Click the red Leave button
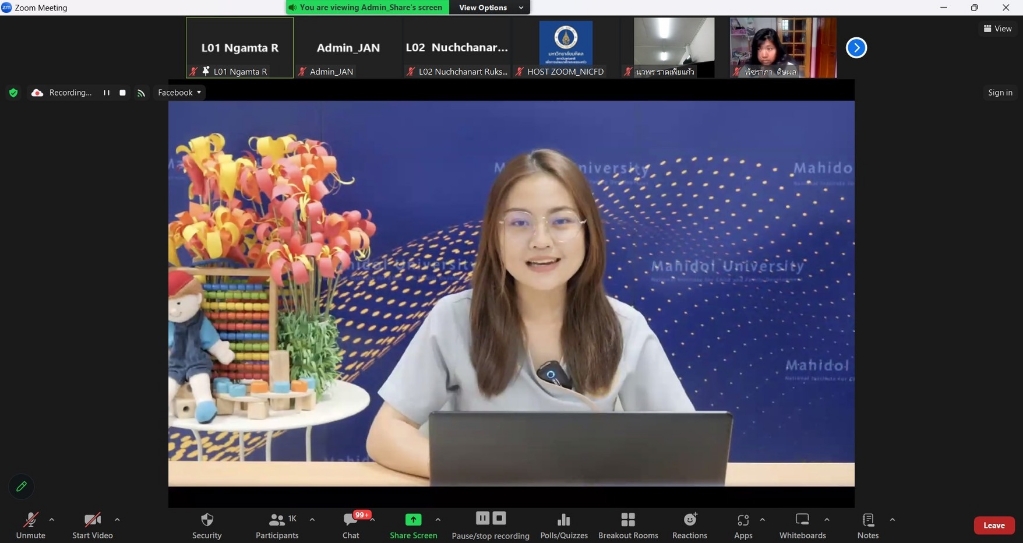Viewport: 1023px width, 543px height. click(994, 525)
